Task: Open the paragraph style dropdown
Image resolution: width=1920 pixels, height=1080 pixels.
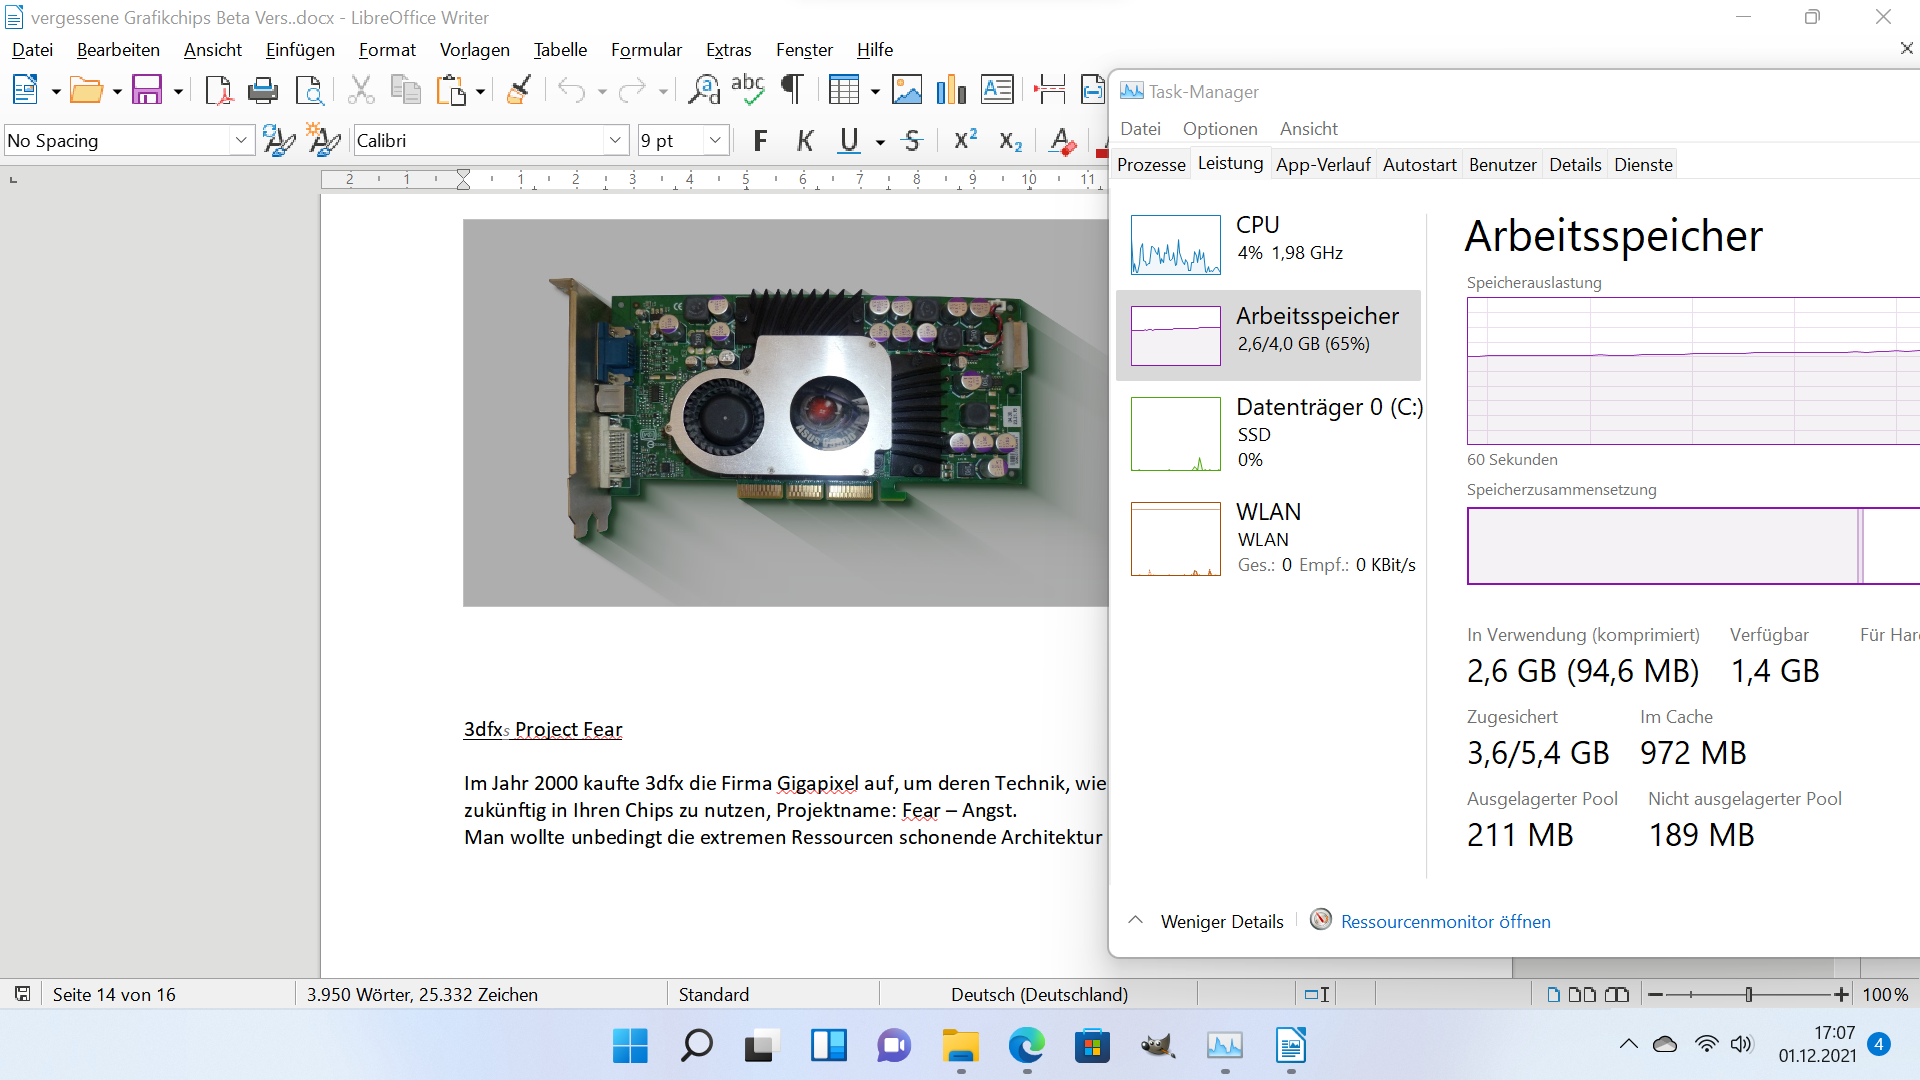Action: click(x=240, y=141)
